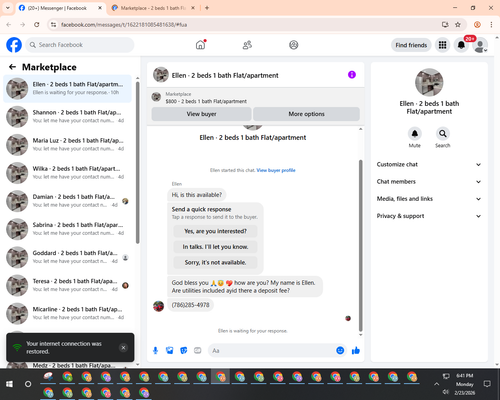Click the phone number message (786)285-4978

click(190, 305)
